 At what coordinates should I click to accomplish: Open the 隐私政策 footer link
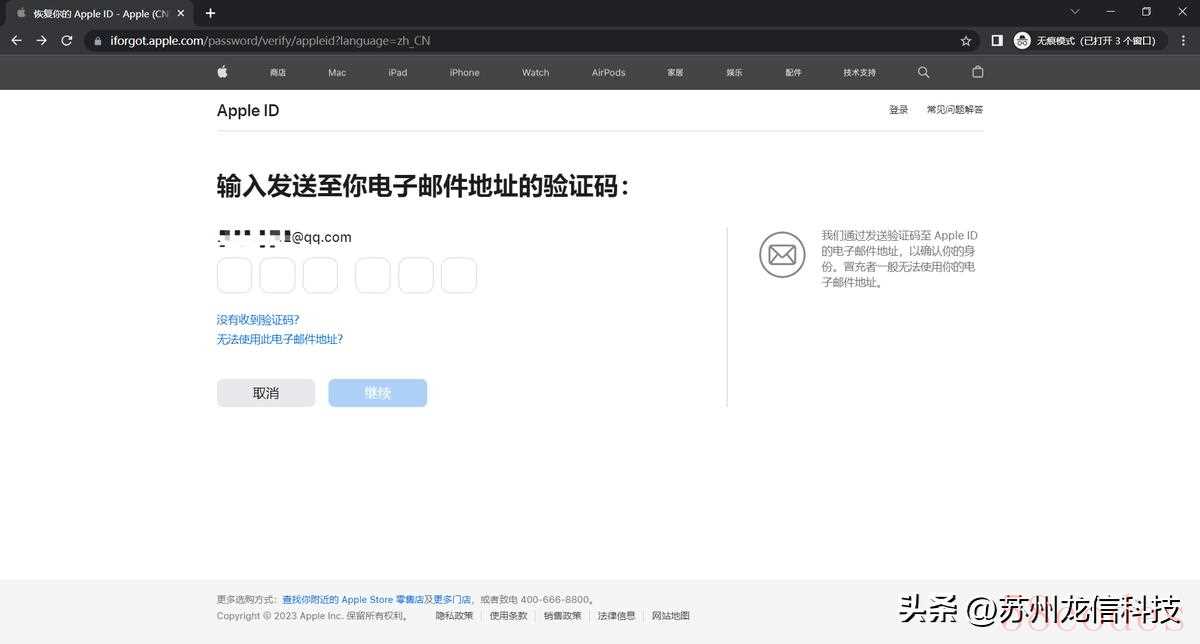(x=455, y=616)
